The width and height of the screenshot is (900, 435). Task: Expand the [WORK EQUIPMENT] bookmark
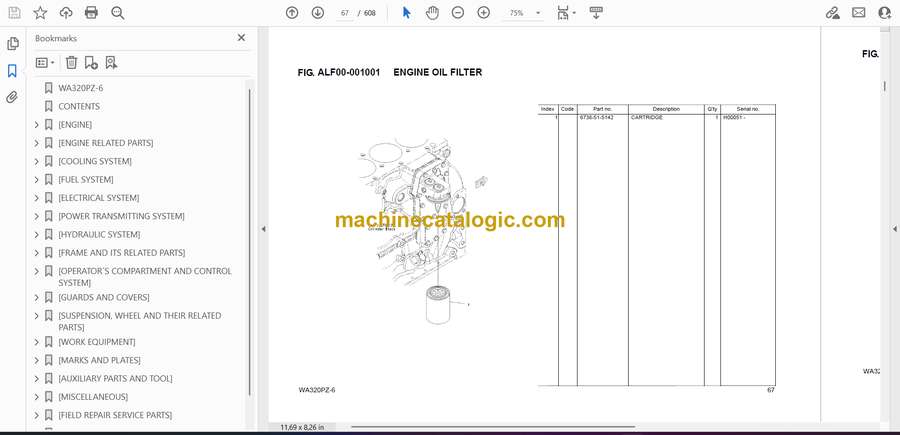pyautogui.click(x=37, y=342)
